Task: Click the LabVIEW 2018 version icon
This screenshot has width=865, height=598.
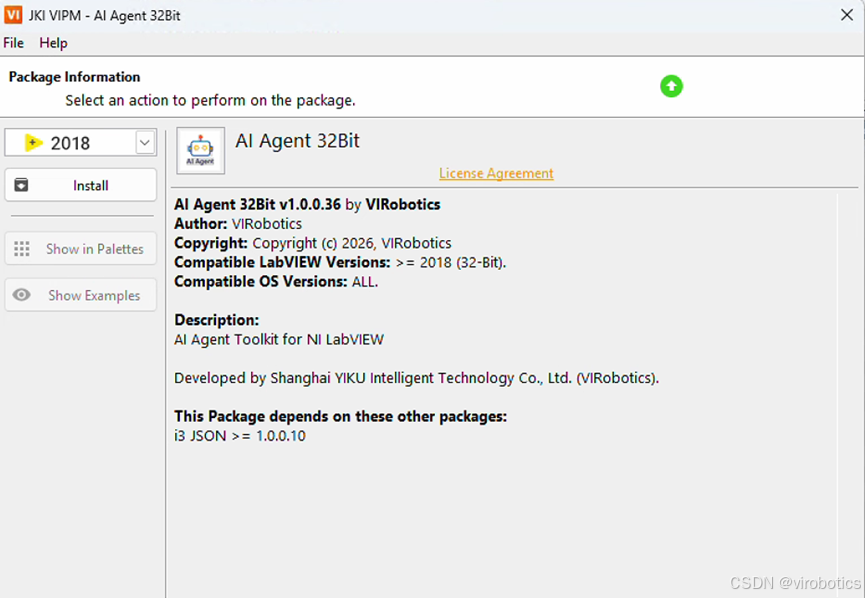Action: coord(33,143)
